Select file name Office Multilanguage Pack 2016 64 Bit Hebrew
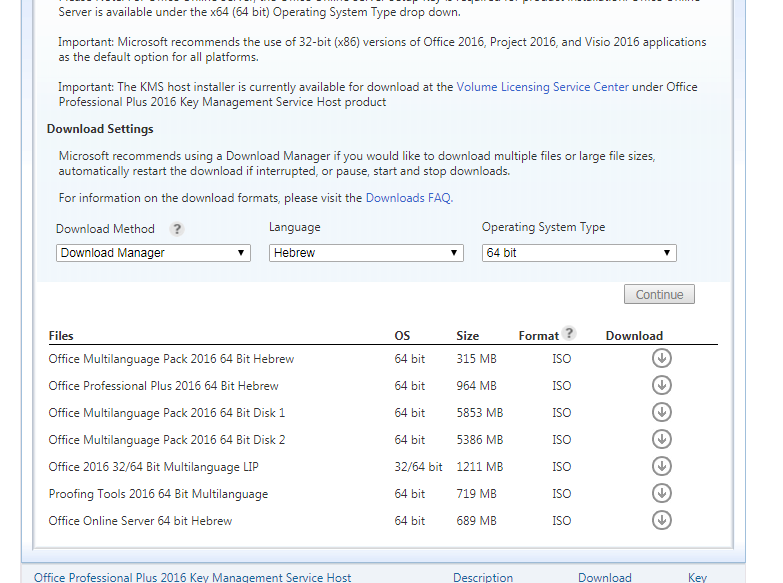 (171, 359)
